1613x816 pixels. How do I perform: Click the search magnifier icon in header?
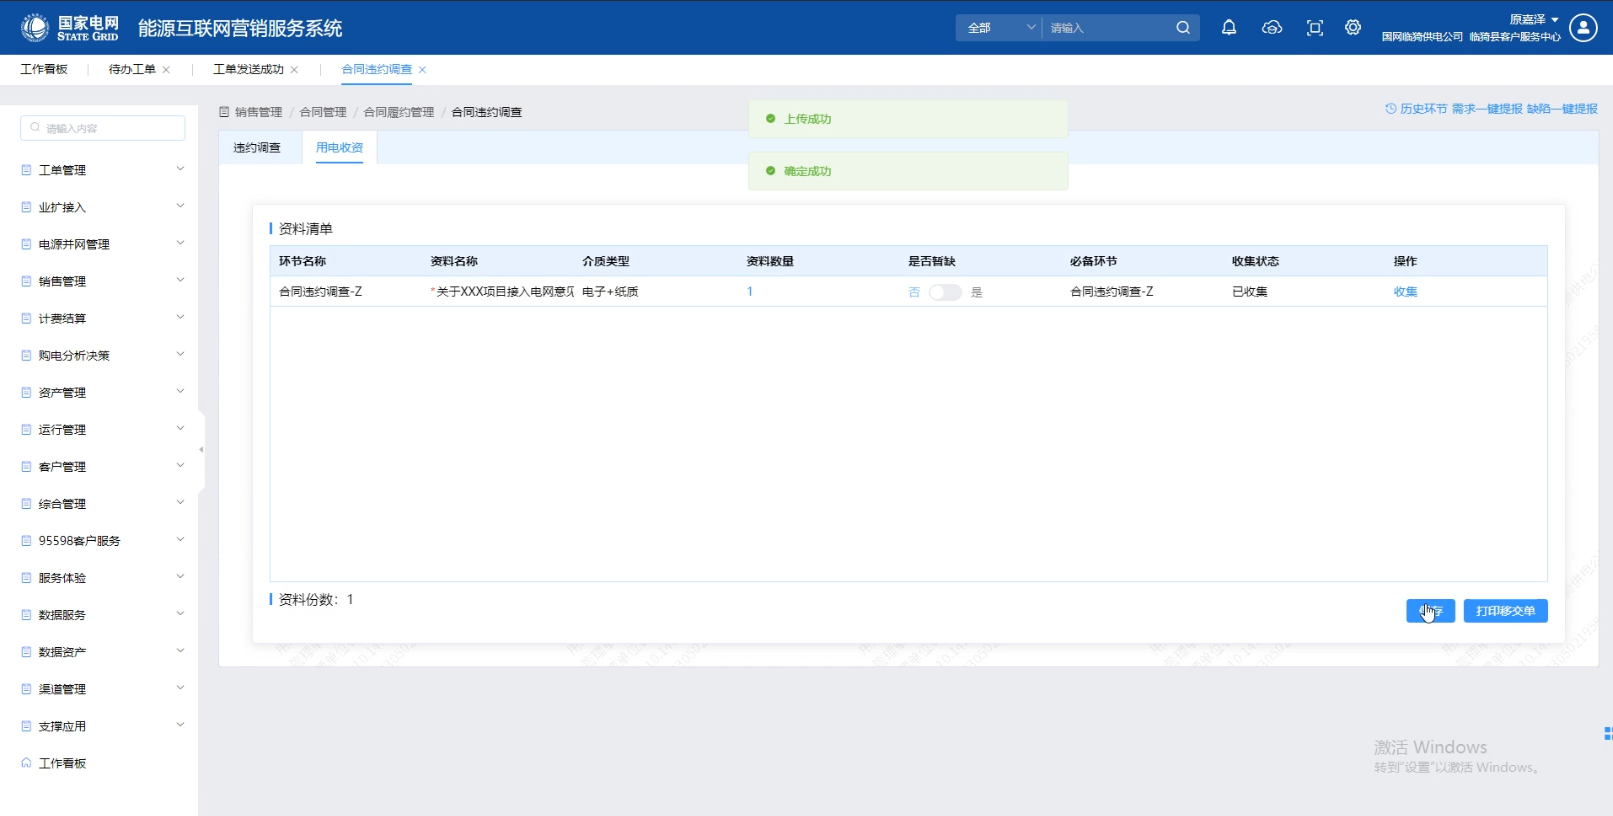pyautogui.click(x=1183, y=28)
